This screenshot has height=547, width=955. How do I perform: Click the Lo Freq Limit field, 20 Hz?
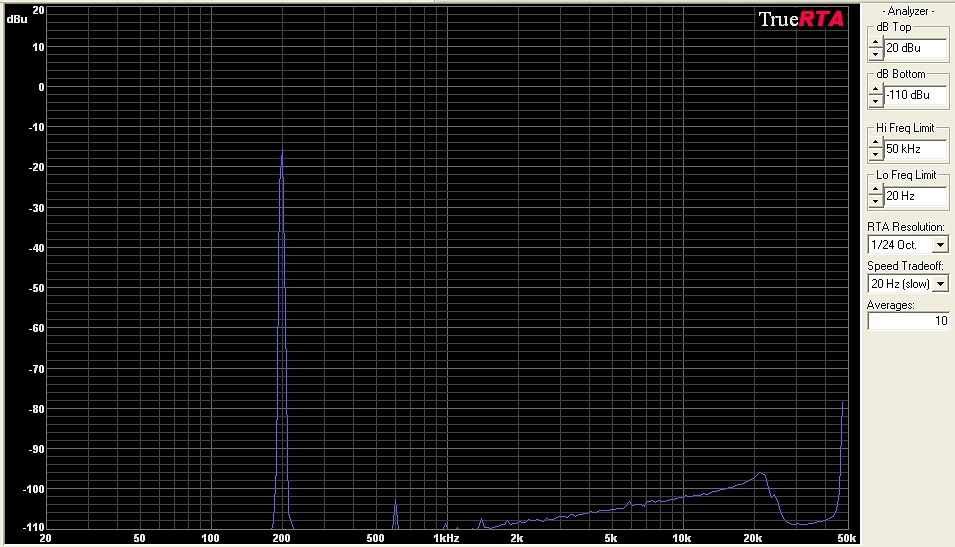point(915,196)
